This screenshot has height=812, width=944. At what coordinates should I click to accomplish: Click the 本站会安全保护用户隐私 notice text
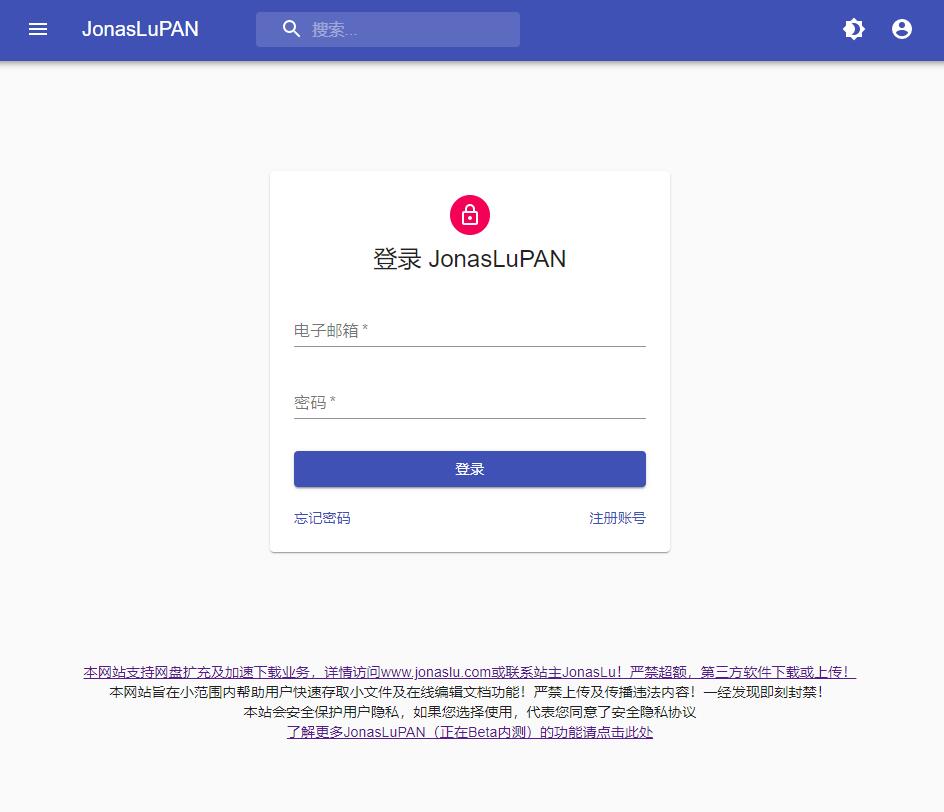point(470,712)
